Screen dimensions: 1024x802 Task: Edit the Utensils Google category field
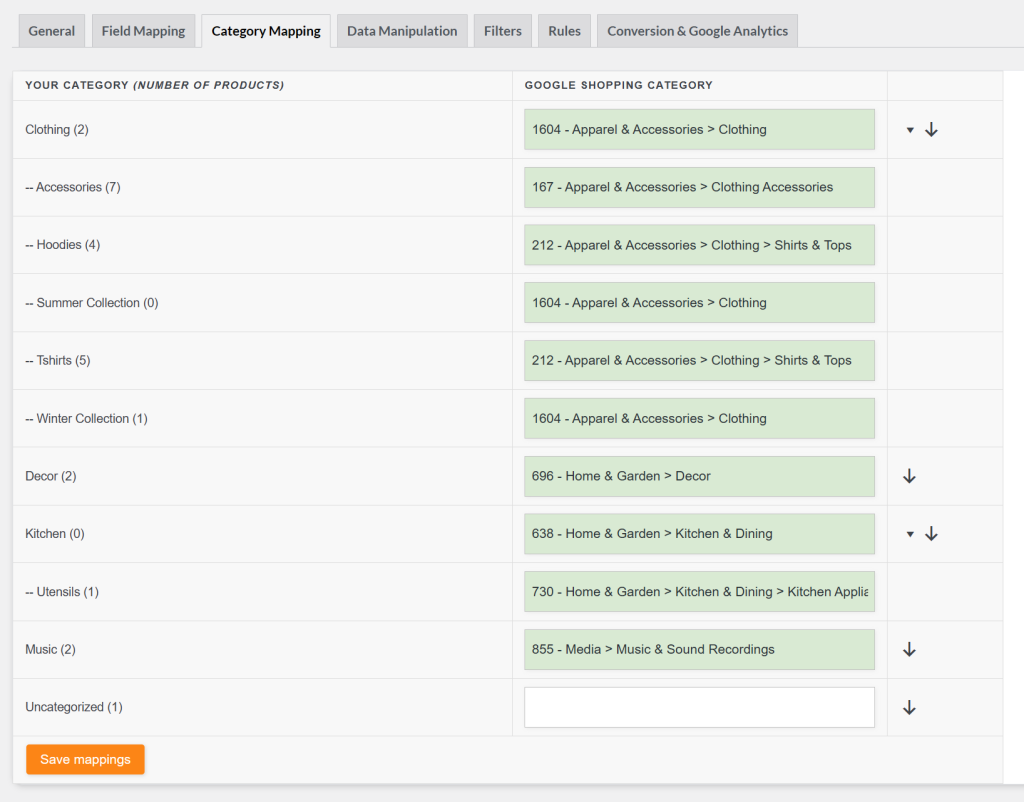699,592
